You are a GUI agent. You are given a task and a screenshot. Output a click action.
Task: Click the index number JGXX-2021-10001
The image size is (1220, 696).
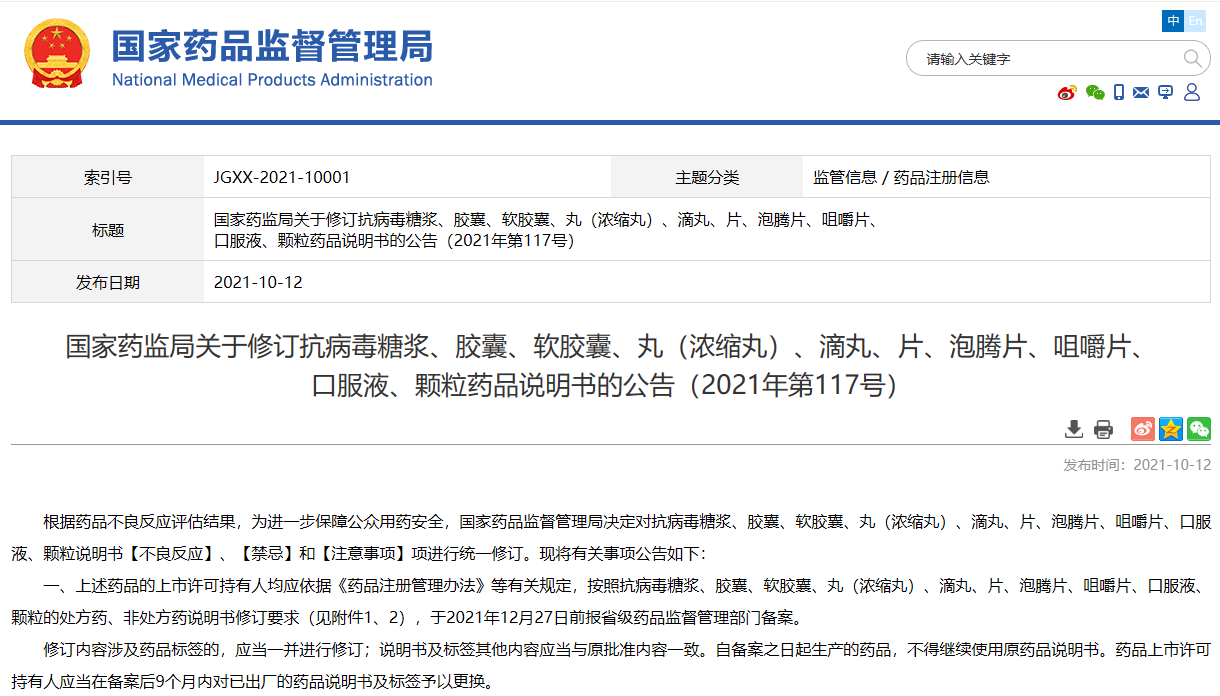[282, 177]
